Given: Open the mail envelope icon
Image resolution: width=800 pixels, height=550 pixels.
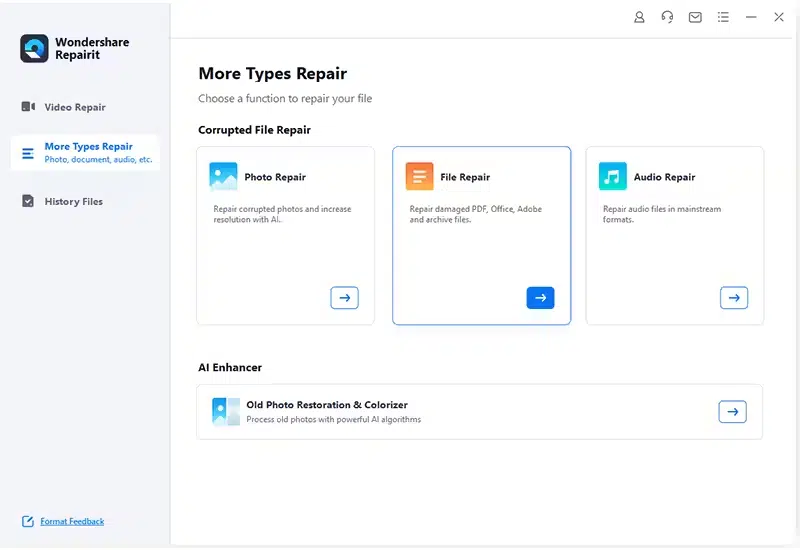Looking at the screenshot, I should 695,17.
